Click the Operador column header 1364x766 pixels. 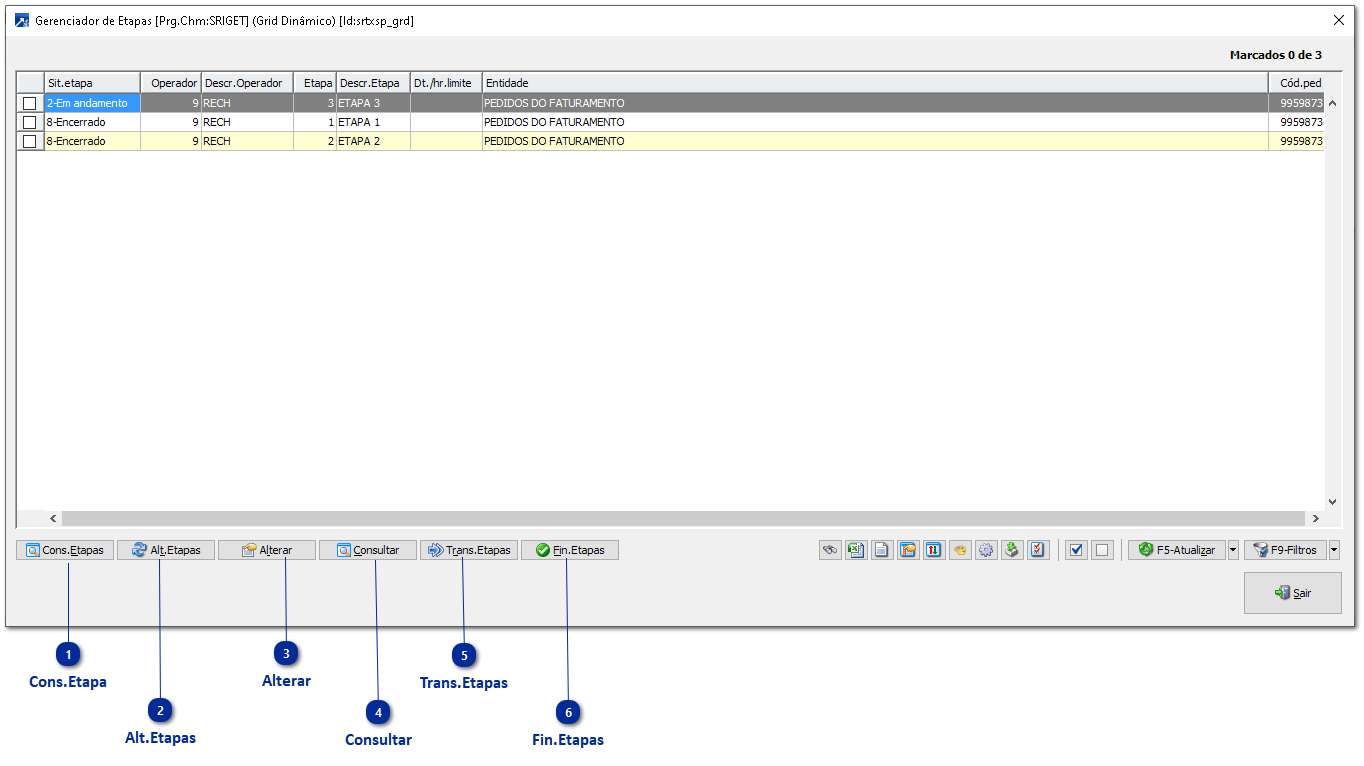coord(171,83)
